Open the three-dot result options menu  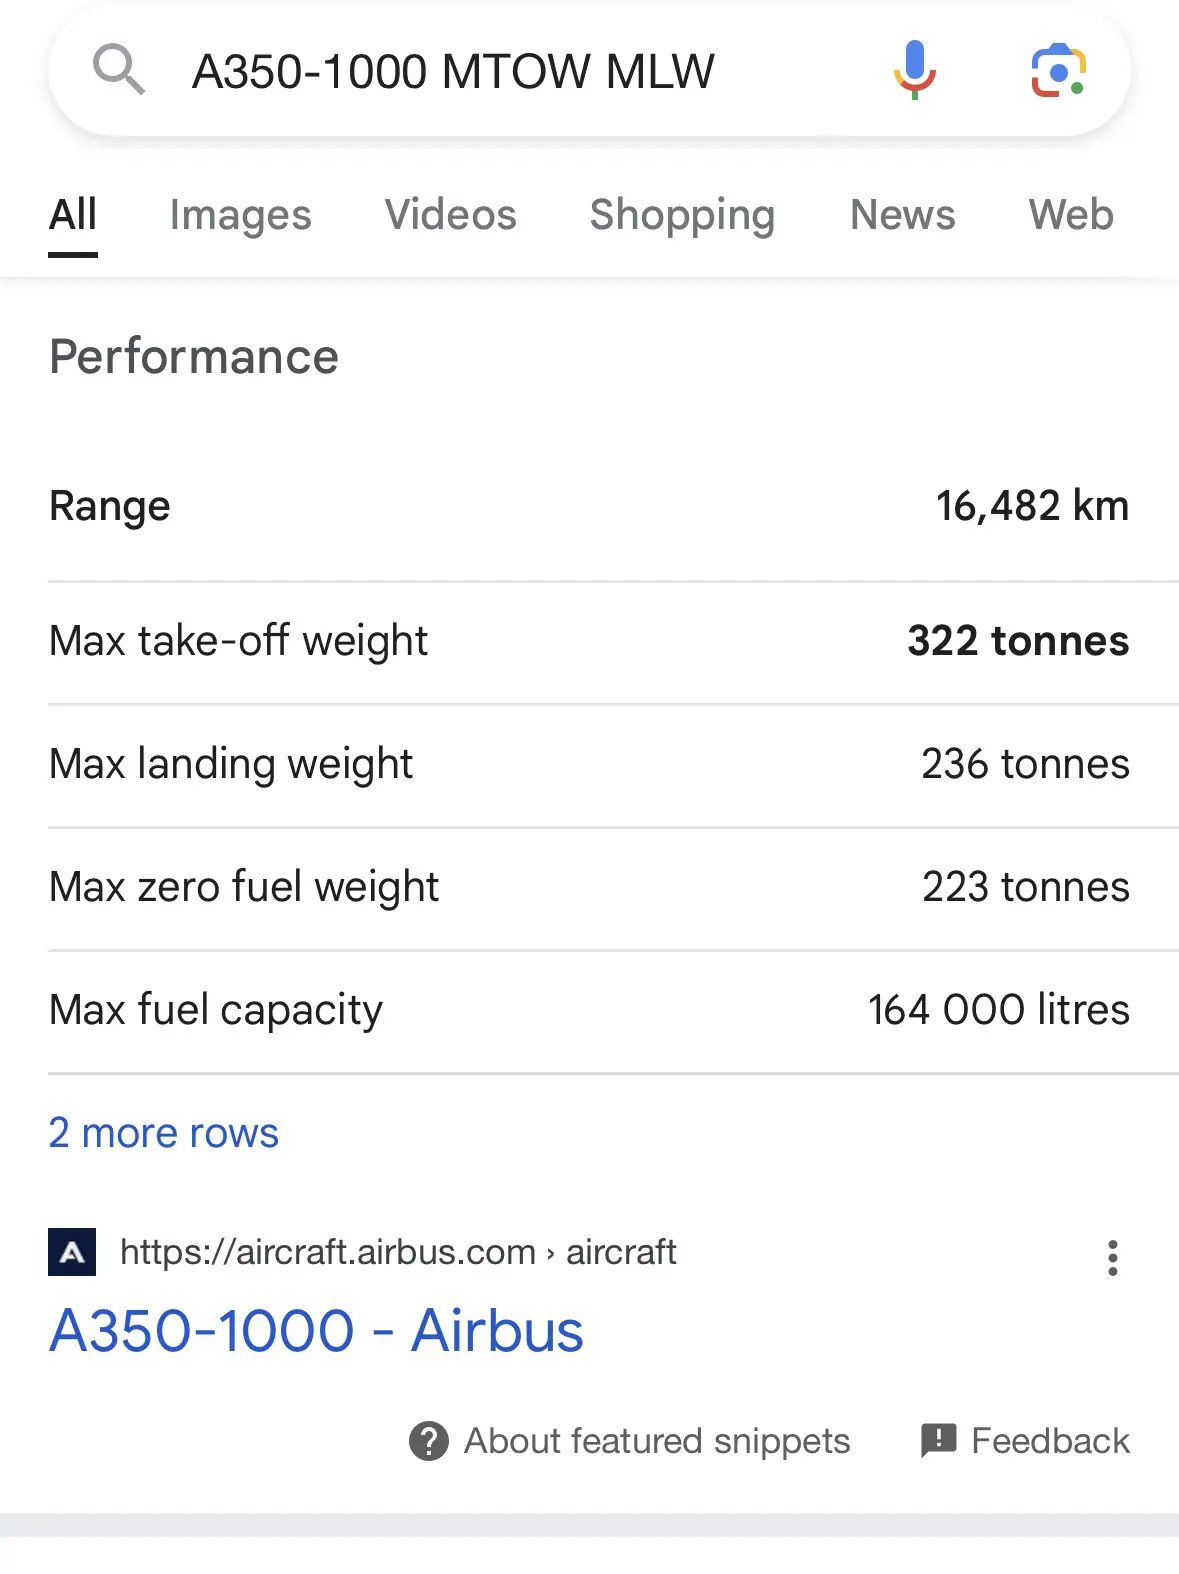[1112, 1257]
